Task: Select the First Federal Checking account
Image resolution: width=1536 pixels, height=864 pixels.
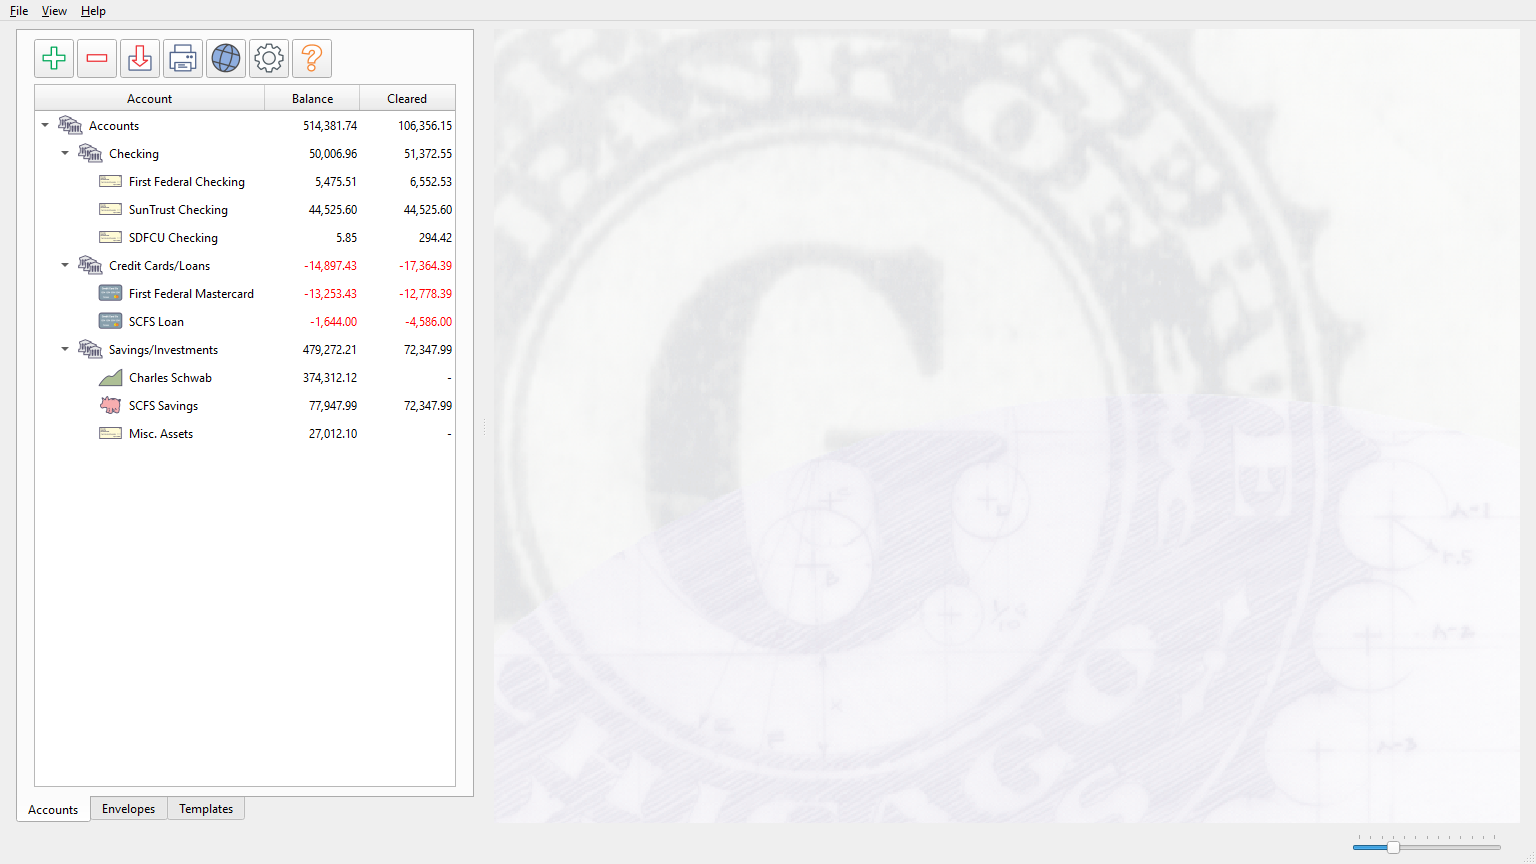Action: pyautogui.click(x=187, y=182)
